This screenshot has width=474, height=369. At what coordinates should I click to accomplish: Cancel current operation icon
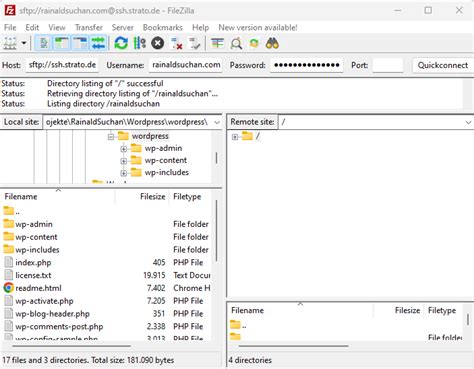158,43
